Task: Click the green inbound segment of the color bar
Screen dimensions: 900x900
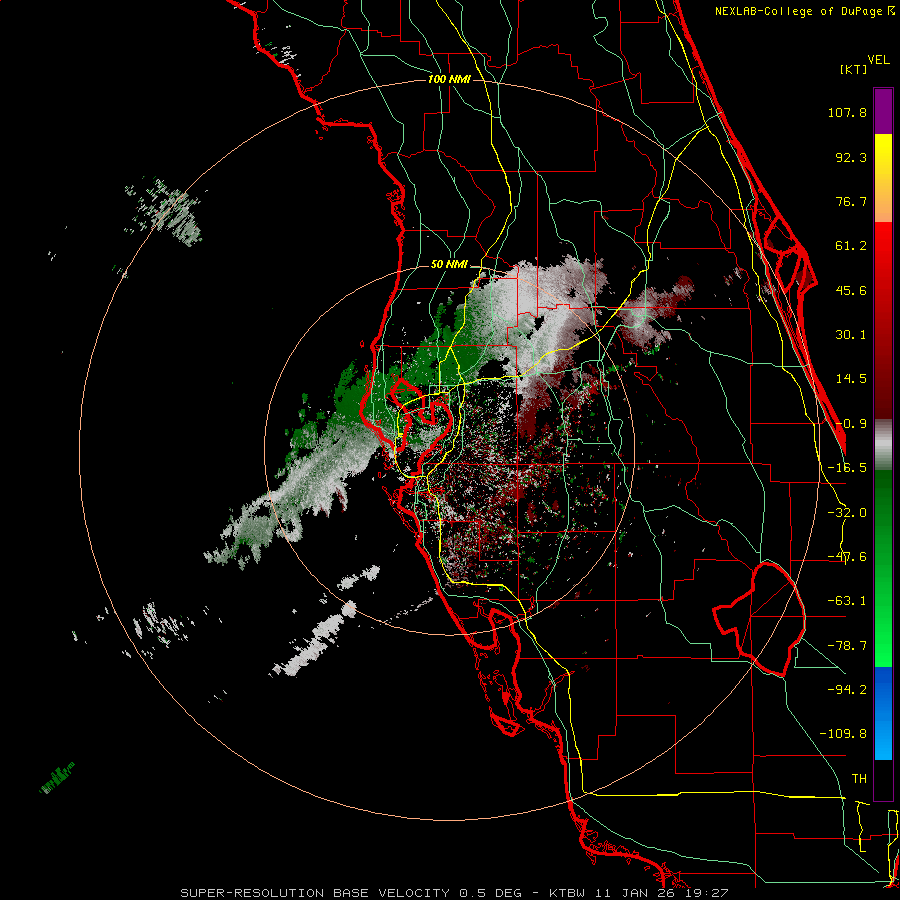Action: click(x=883, y=568)
